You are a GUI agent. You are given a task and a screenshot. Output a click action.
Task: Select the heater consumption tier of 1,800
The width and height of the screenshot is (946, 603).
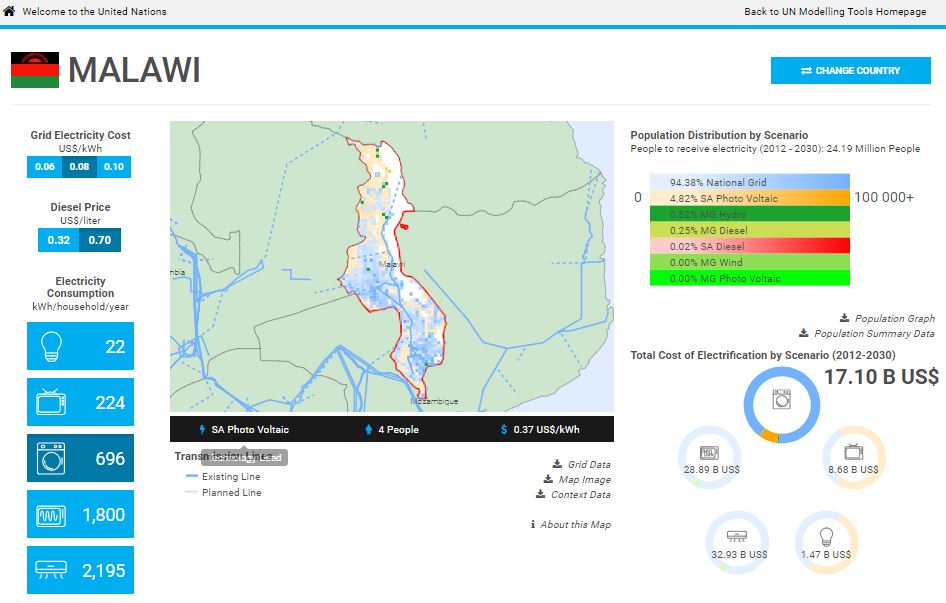80,514
